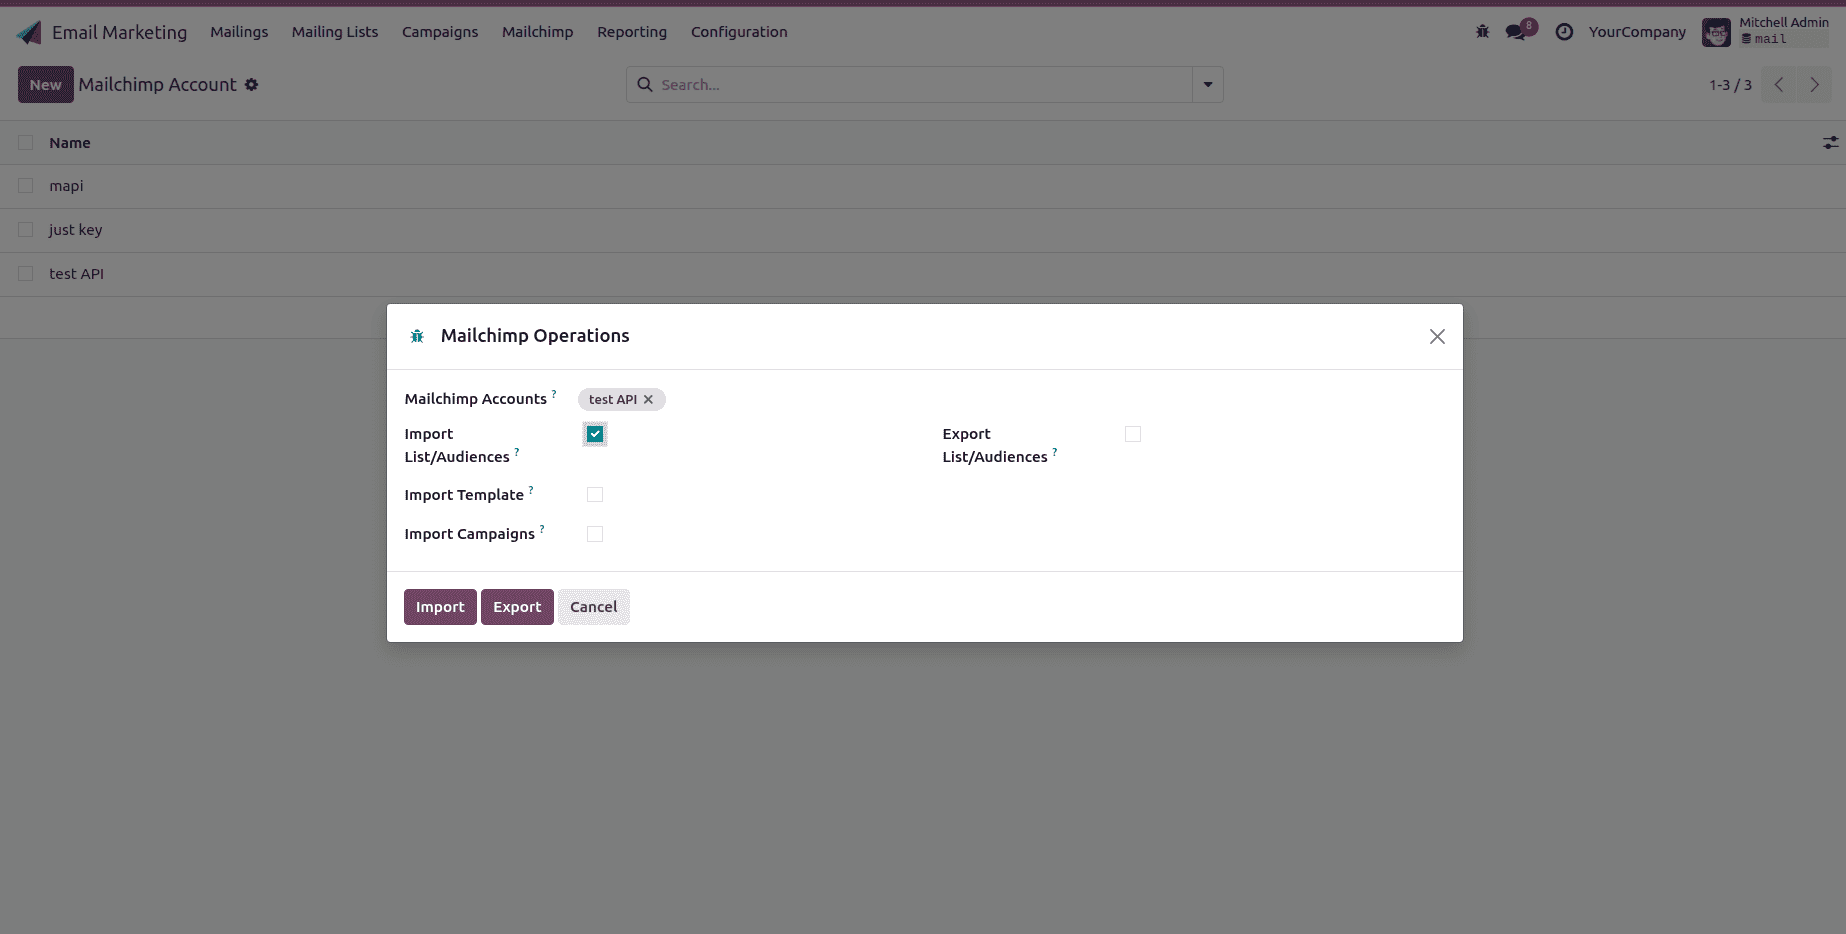Open the conversations chat icon with badge
The width and height of the screenshot is (1846, 934).
pos(1517,32)
